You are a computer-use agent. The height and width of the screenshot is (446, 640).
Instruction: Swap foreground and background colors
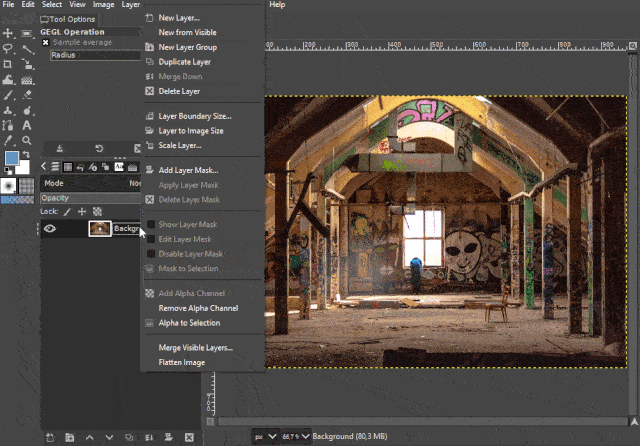click(26, 155)
